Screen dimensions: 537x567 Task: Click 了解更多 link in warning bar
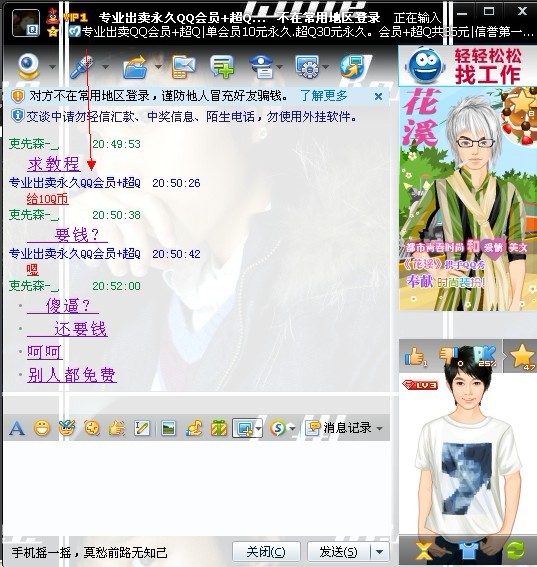324,96
